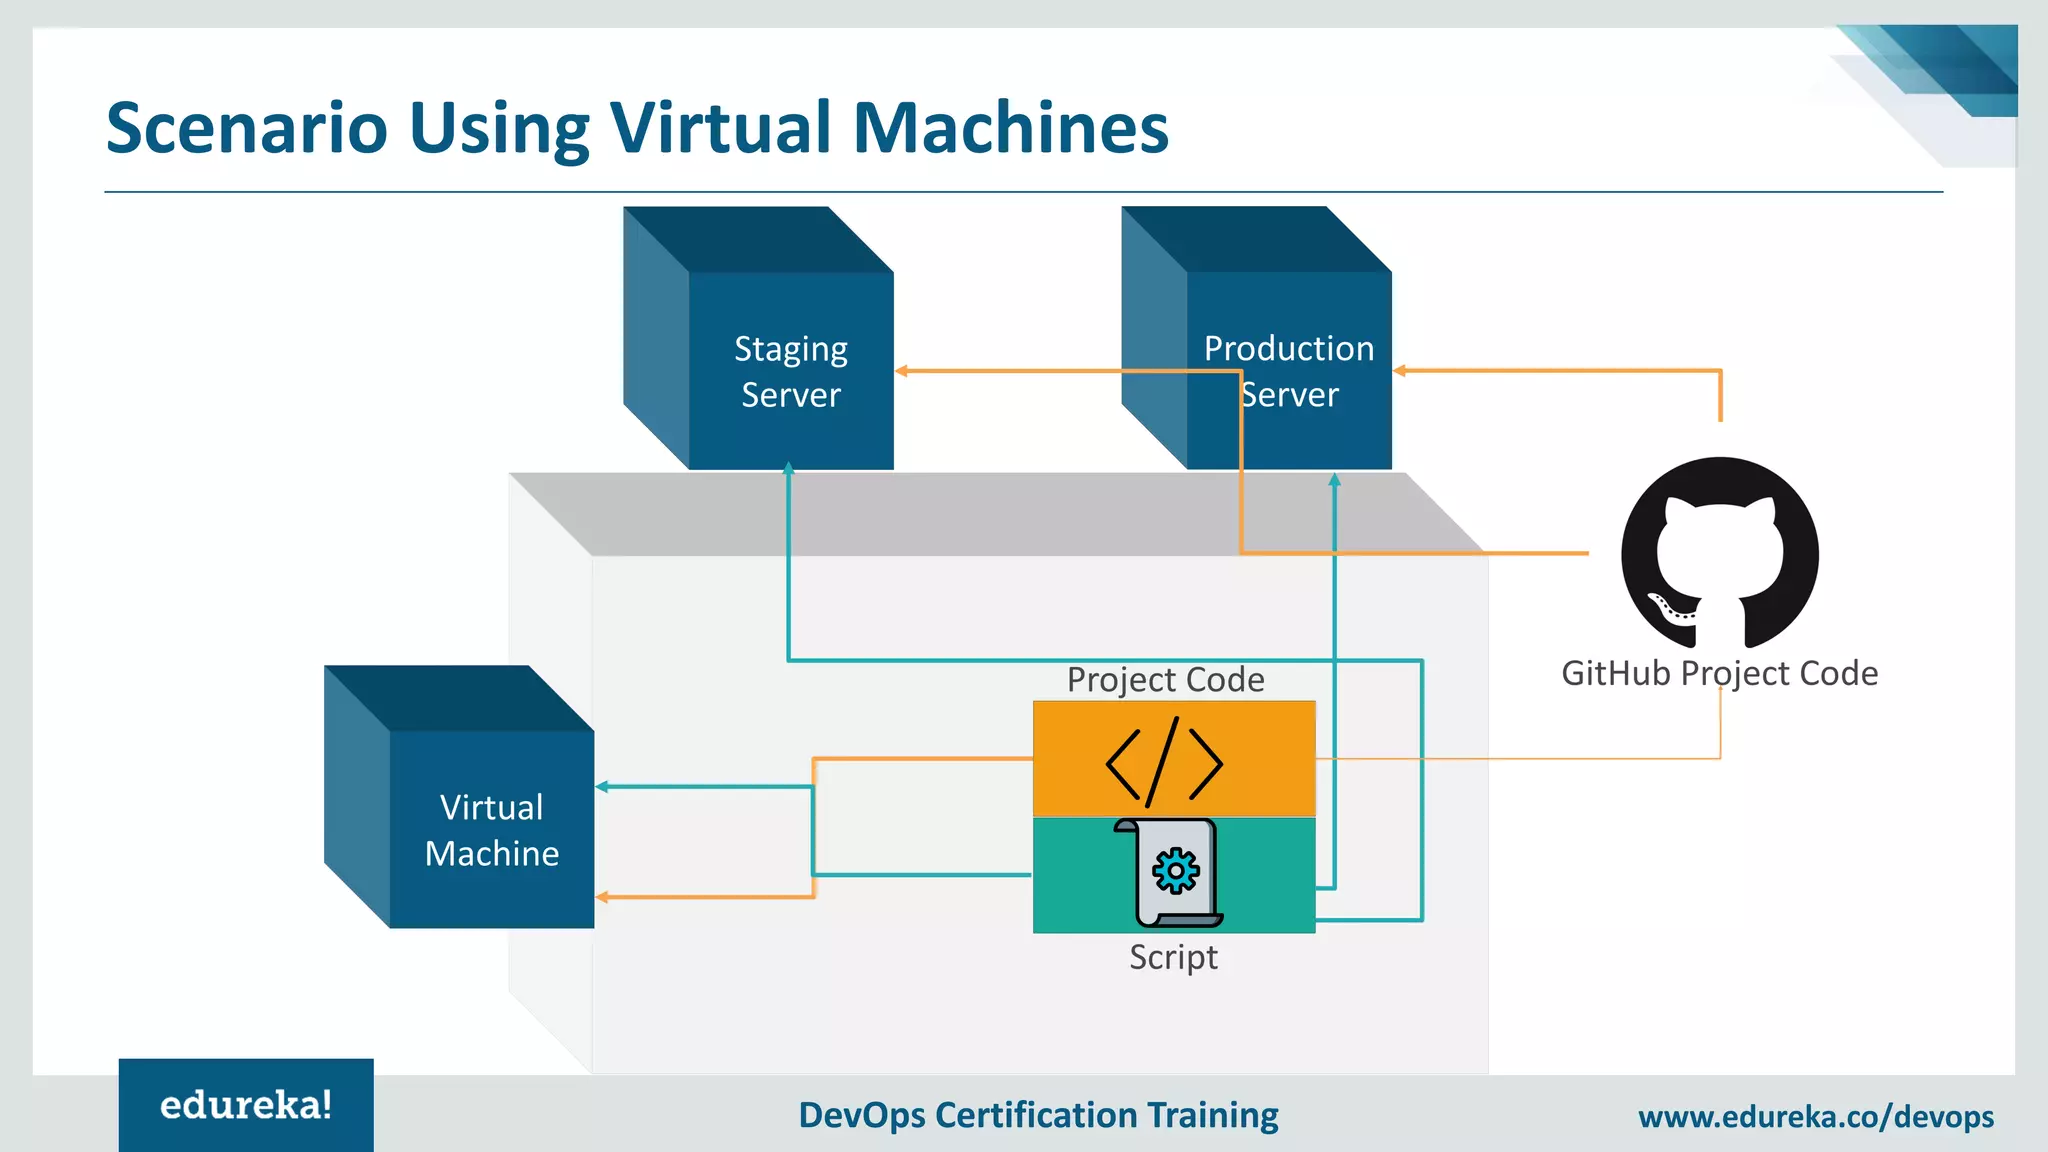The width and height of the screenshot is (2048, 1152).
Task: Open the www.edureka.co/devops link
Action: (1815, 1116)
